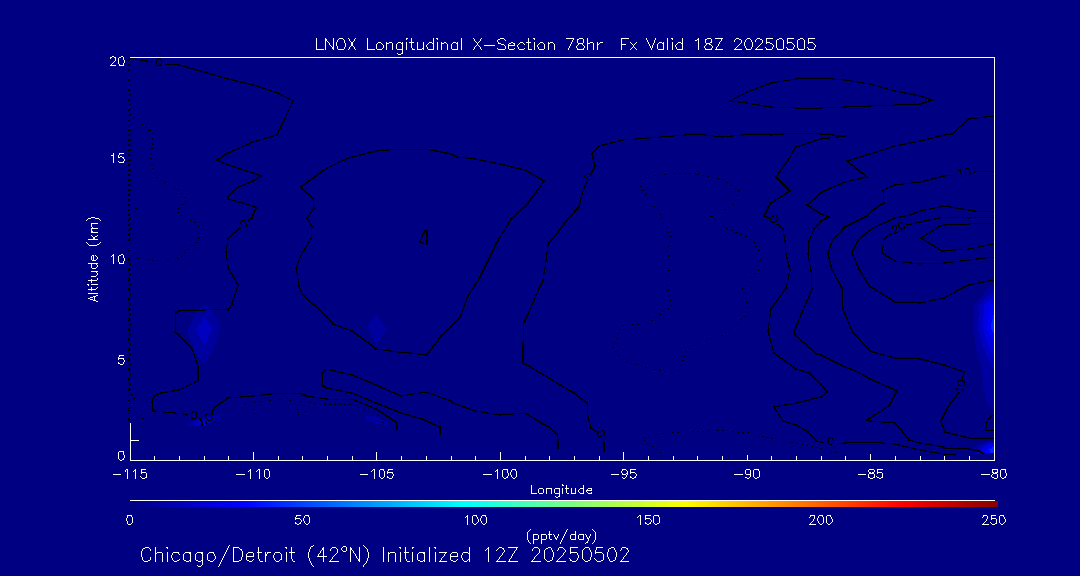Click the -80 longitude tick label

point(993,475)
